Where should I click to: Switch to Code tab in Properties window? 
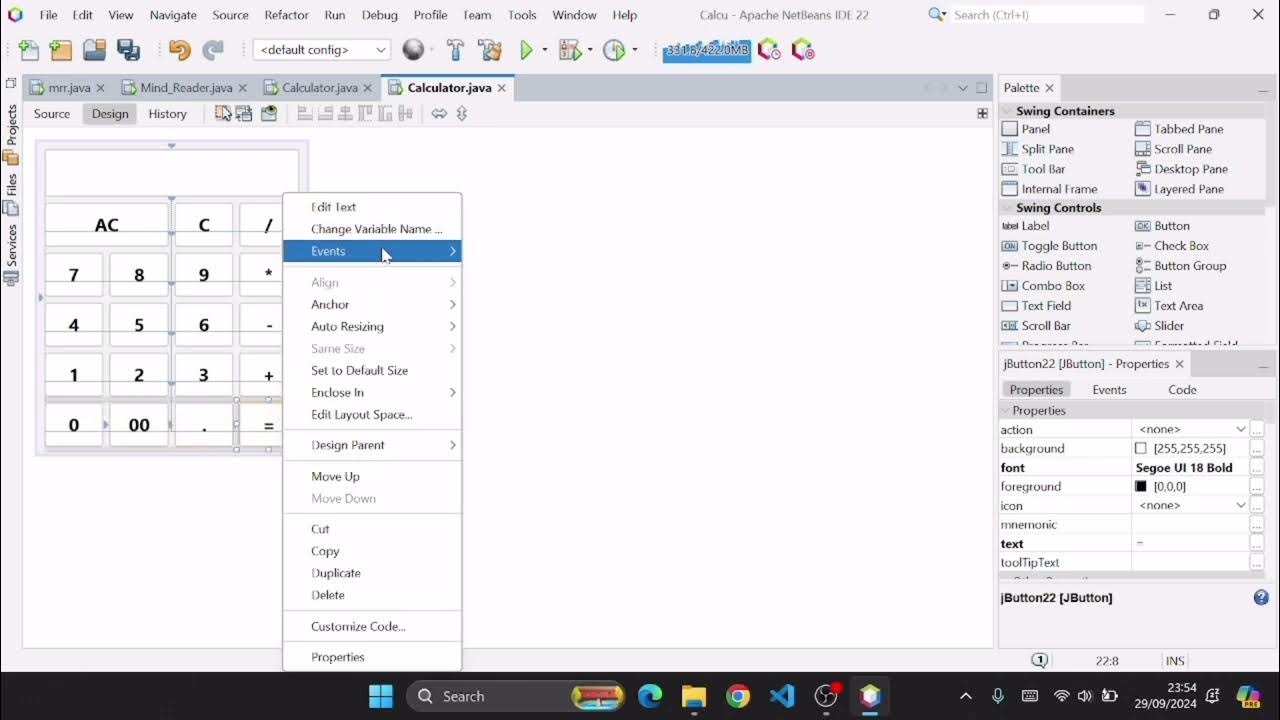pyautogui.click(x=1182, y=390)
